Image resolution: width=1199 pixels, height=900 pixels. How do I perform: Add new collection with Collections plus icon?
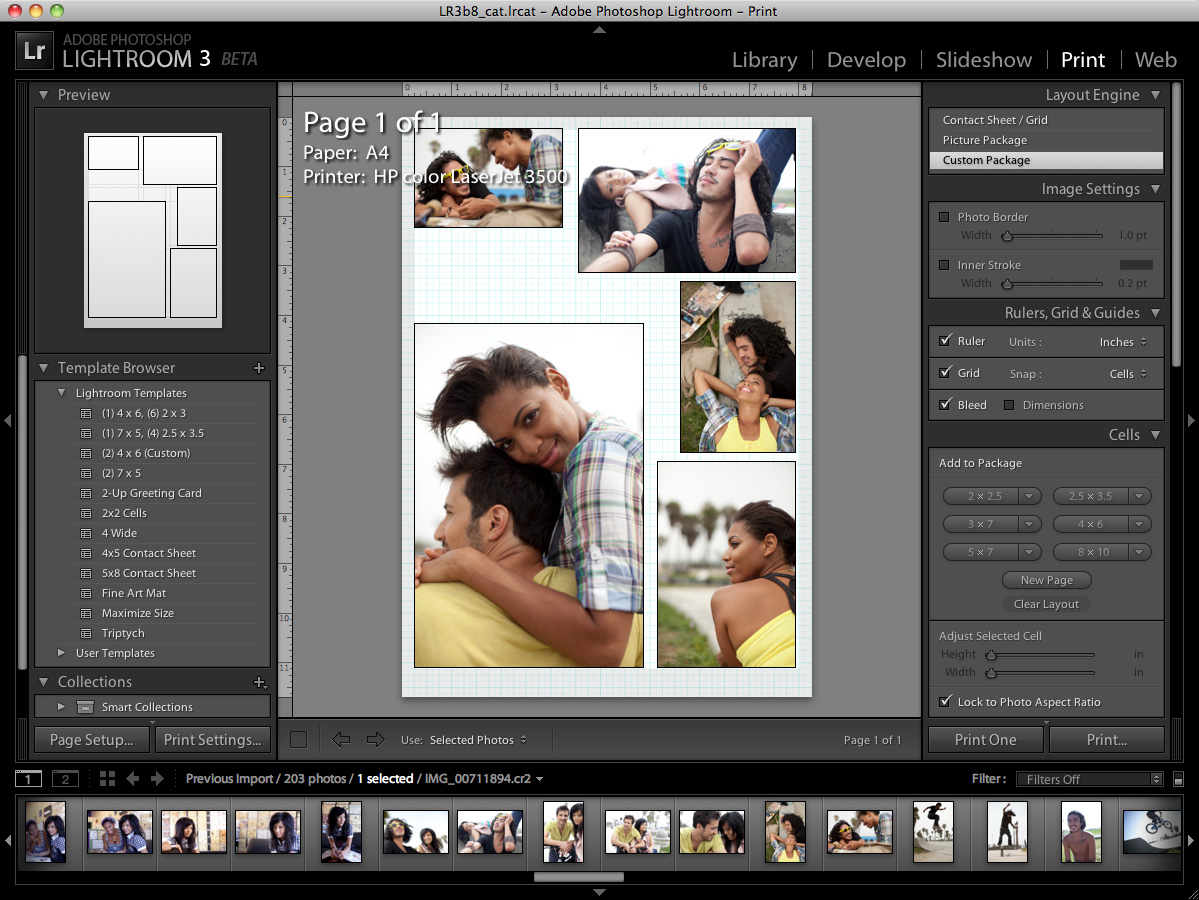[x=259, y=682]
